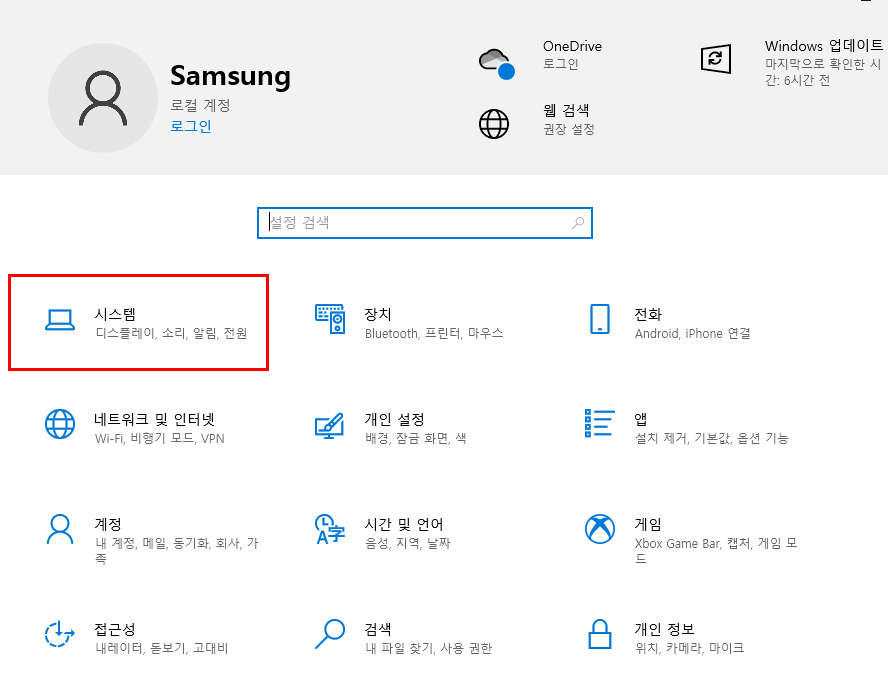Screen dimensions: 888x682
Task: Click the magnifier icon in search box
Action: pyautogui.click(x=578, y=223)
